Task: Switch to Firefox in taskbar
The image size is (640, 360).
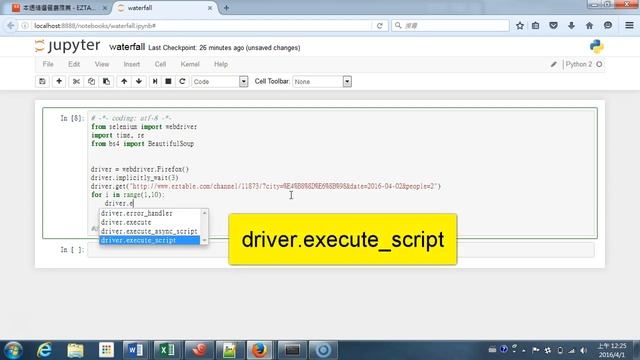Action: tap(260, 350)
